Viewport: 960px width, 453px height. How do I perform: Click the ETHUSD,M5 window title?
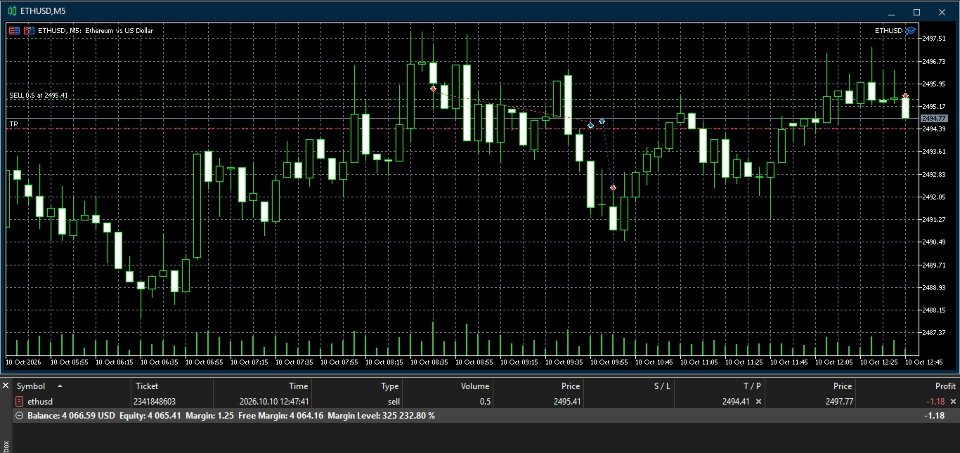coord(43,11)
